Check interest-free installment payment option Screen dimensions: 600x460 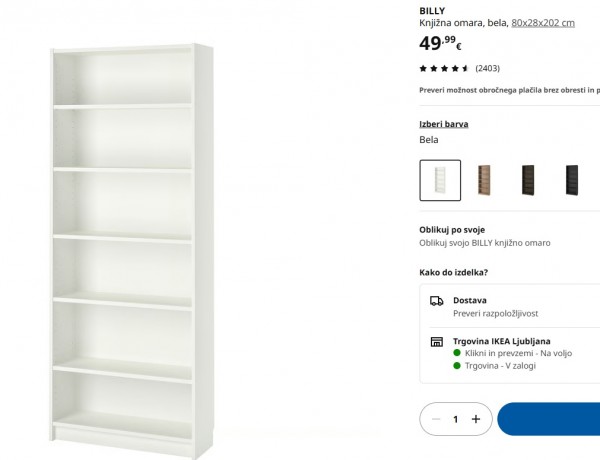[x=509, y=90]
